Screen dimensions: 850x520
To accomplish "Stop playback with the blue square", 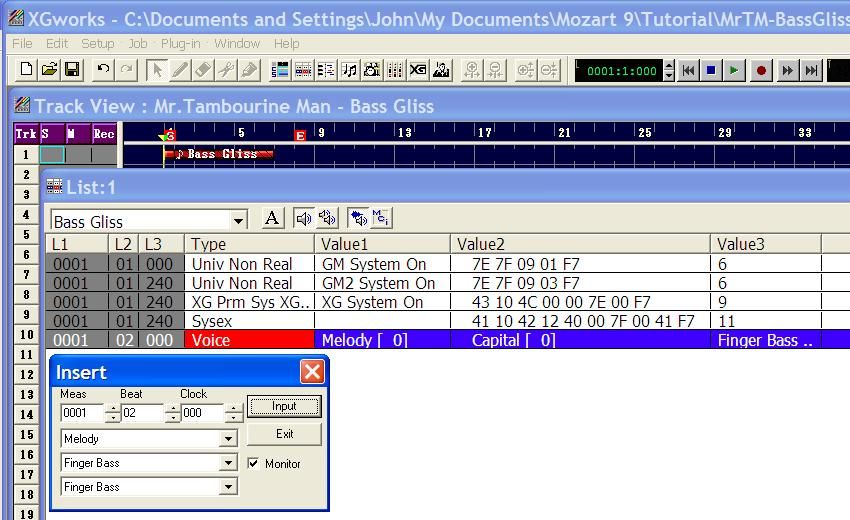I will point(711,70).
